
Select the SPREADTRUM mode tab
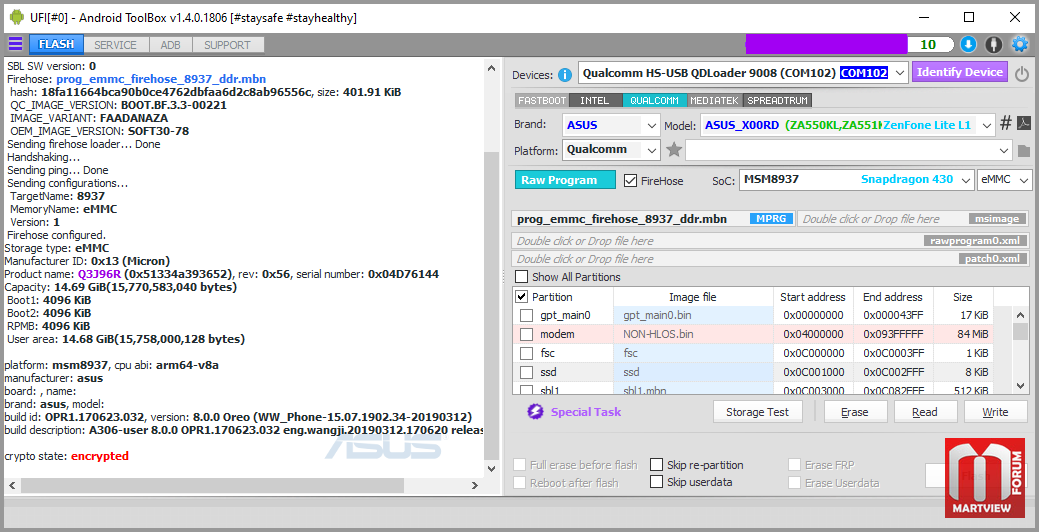(777, 101)
